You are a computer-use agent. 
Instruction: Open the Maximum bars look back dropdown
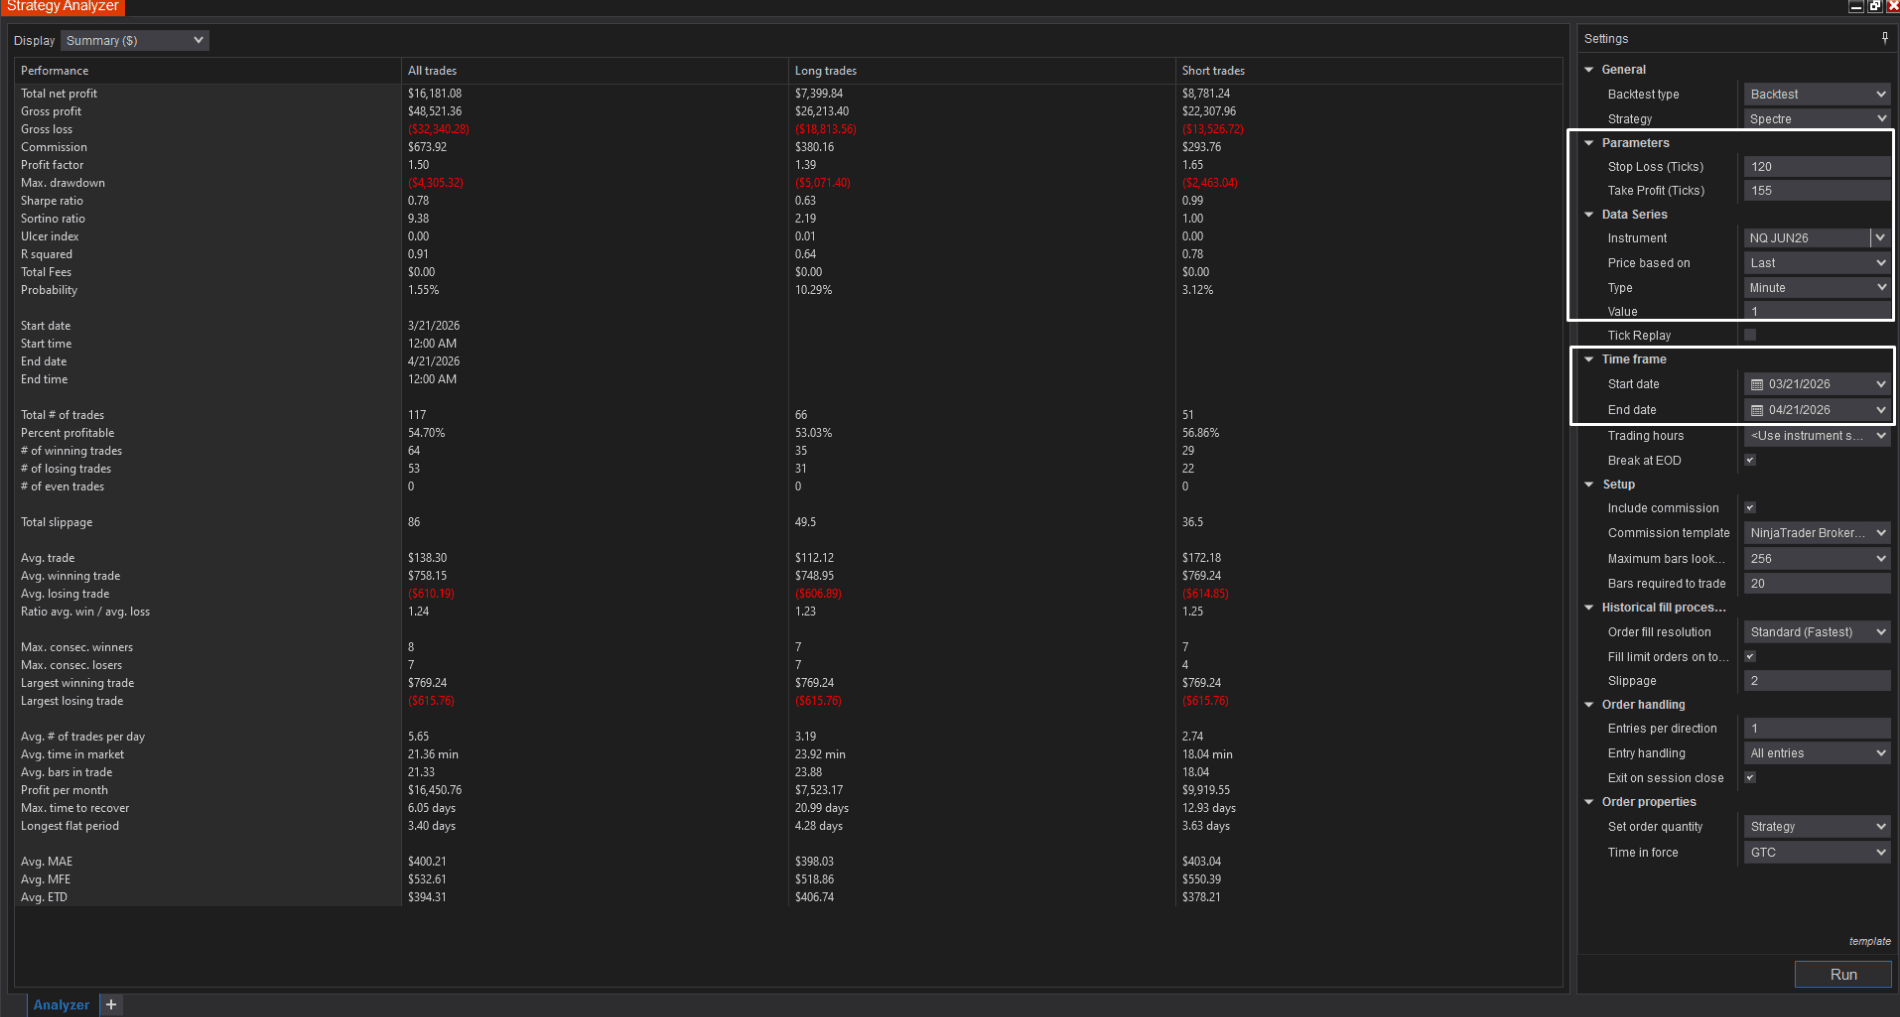[x=1817, y=559]
